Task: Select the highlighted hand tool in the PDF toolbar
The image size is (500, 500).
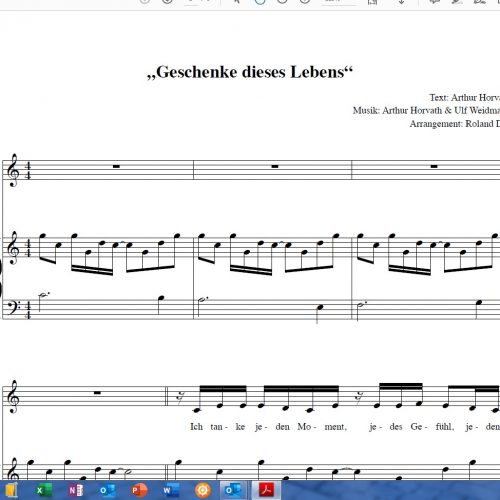Action: (x=260, y=1)
